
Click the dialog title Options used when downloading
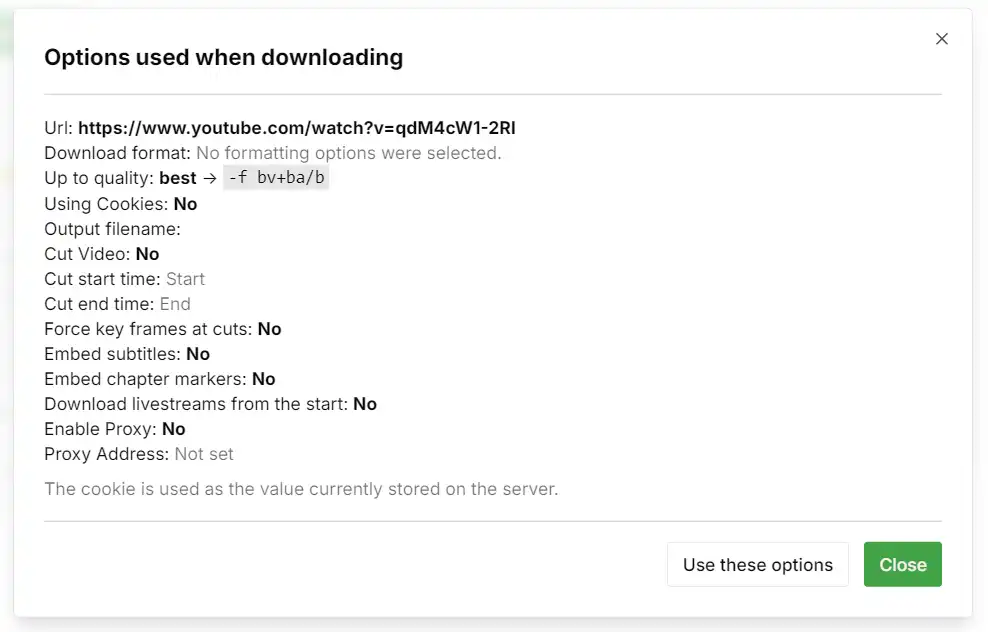(223, 58)
